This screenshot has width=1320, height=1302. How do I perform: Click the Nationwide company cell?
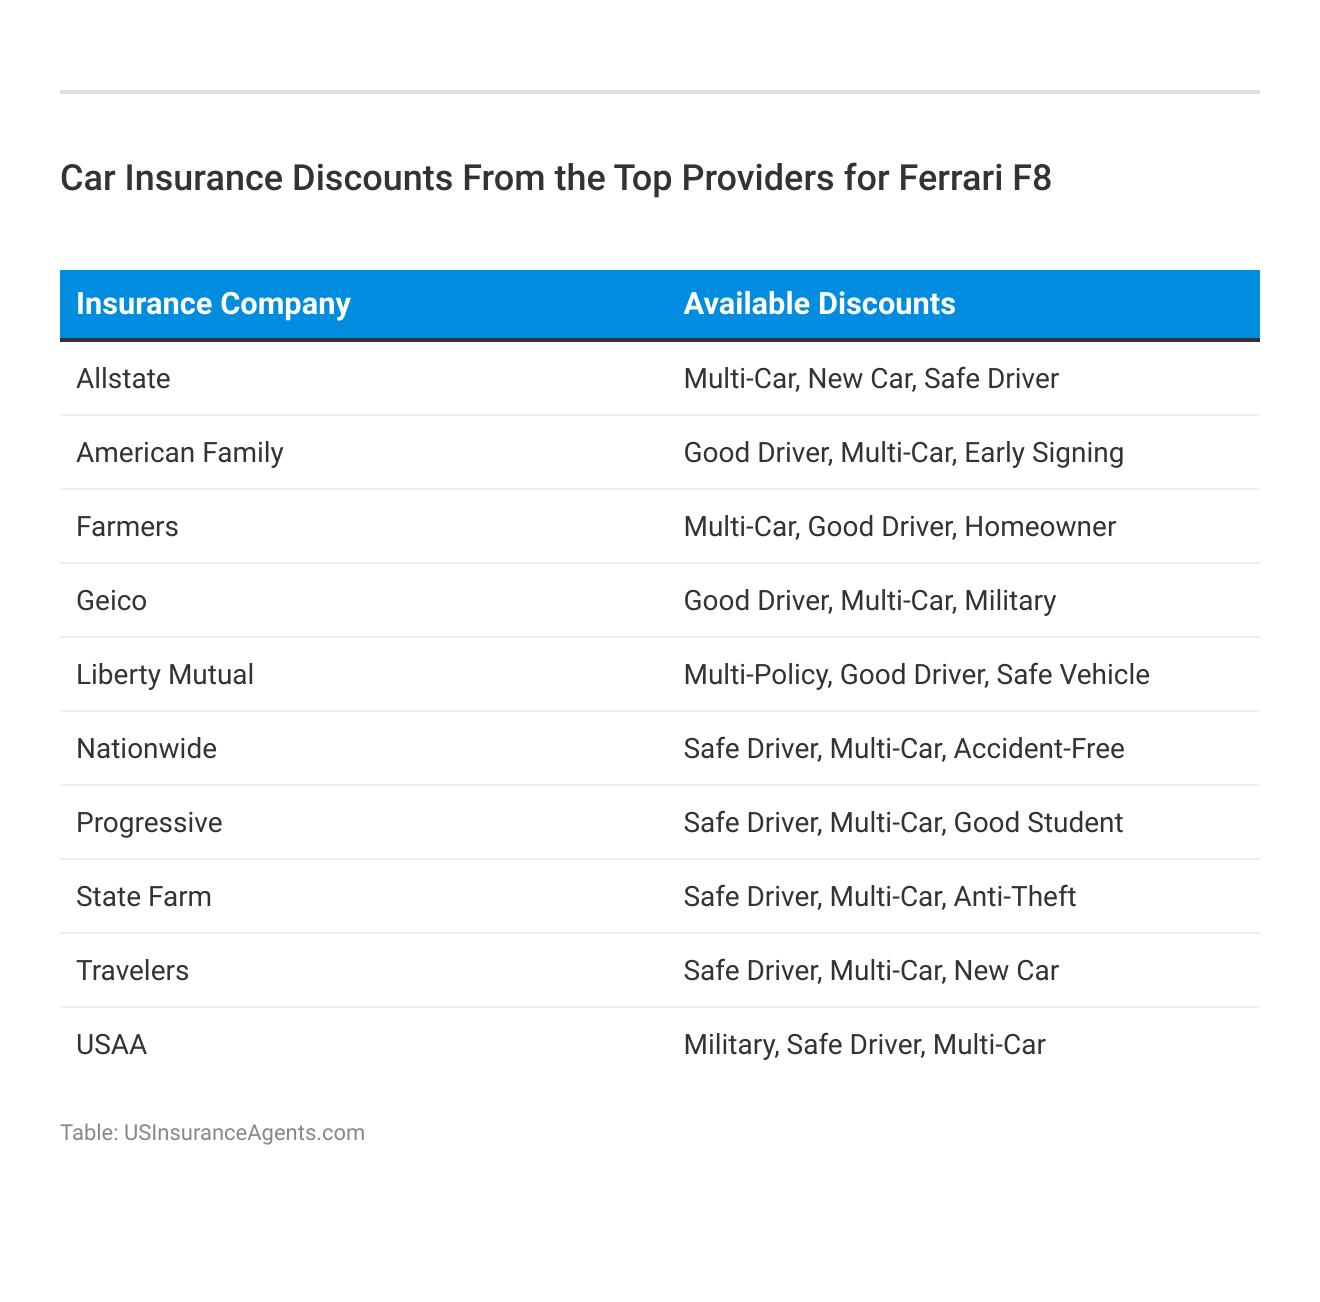pos(146,749)
